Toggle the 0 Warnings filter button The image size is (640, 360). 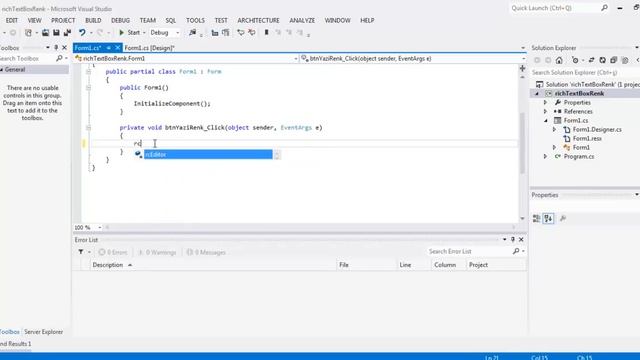(157, 252)
